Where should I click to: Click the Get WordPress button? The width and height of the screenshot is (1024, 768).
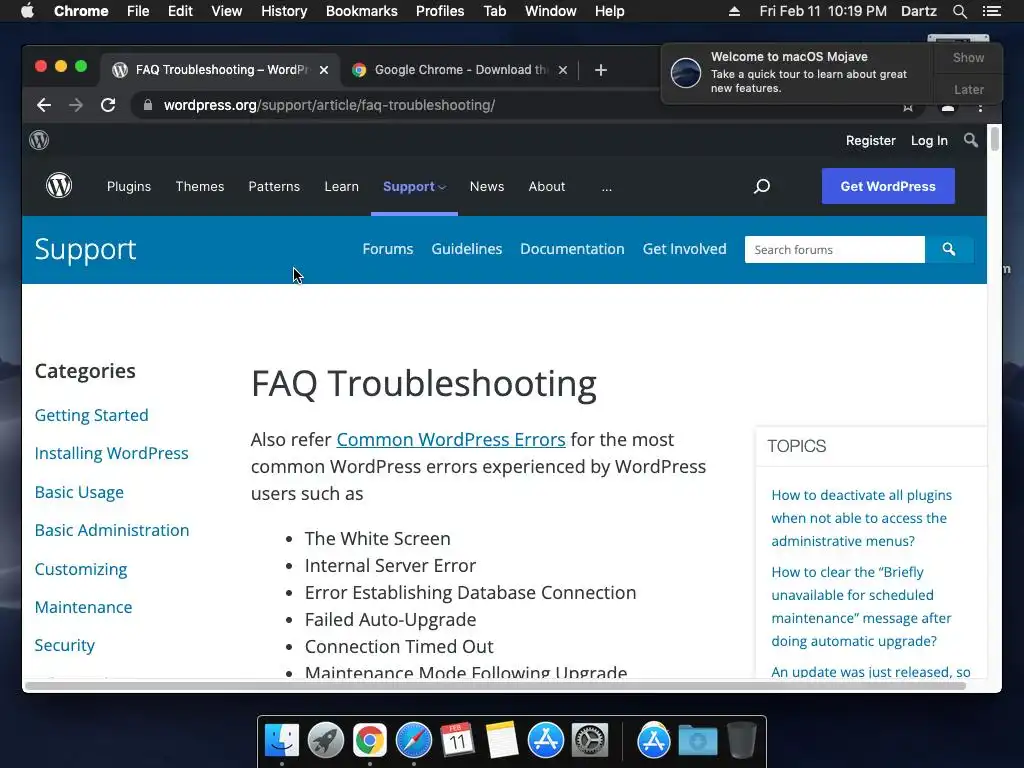pyautogui.click(x=888, y=186)
